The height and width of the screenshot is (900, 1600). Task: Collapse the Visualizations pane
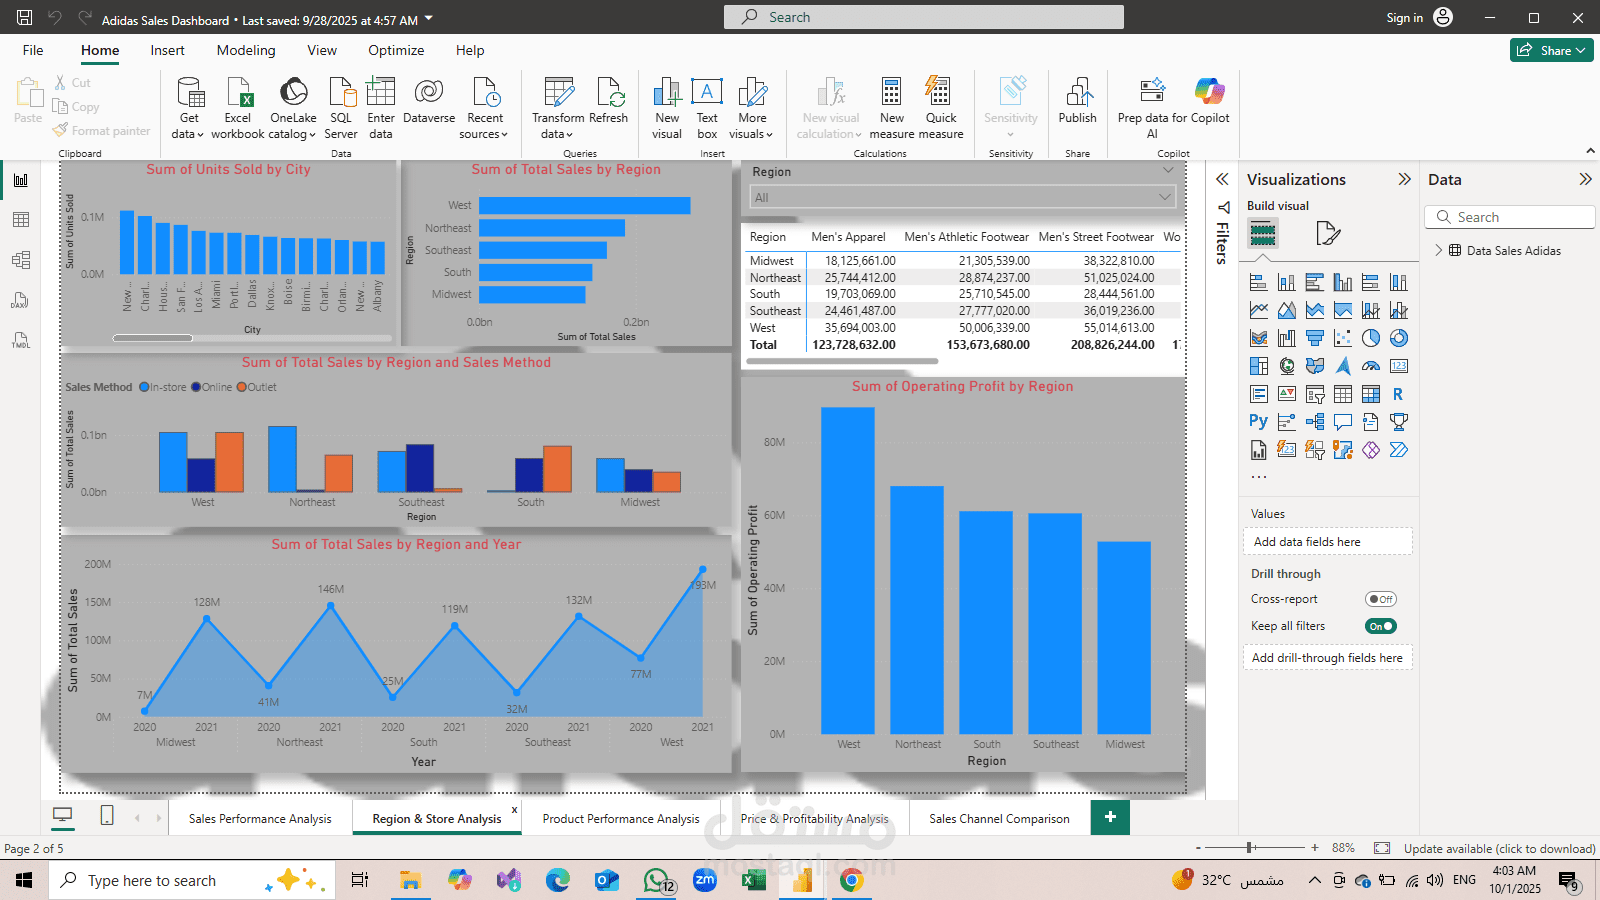point(1404,179)
